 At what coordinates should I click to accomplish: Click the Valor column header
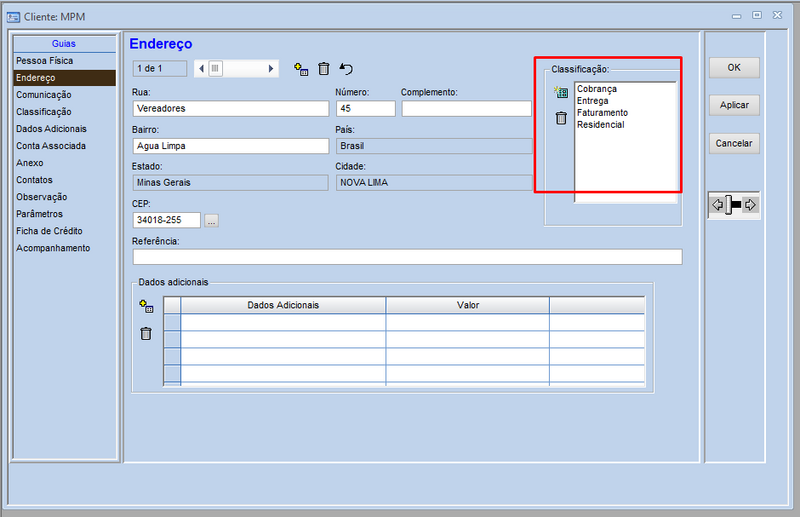tap(468, 305)
